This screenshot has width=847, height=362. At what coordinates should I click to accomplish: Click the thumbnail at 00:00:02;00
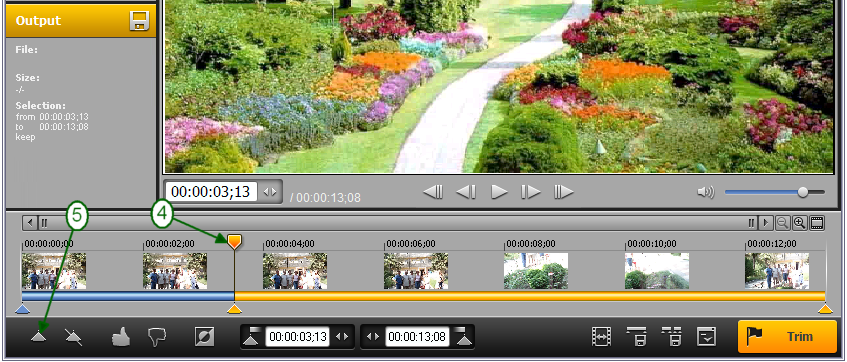[x=175, y=271]
